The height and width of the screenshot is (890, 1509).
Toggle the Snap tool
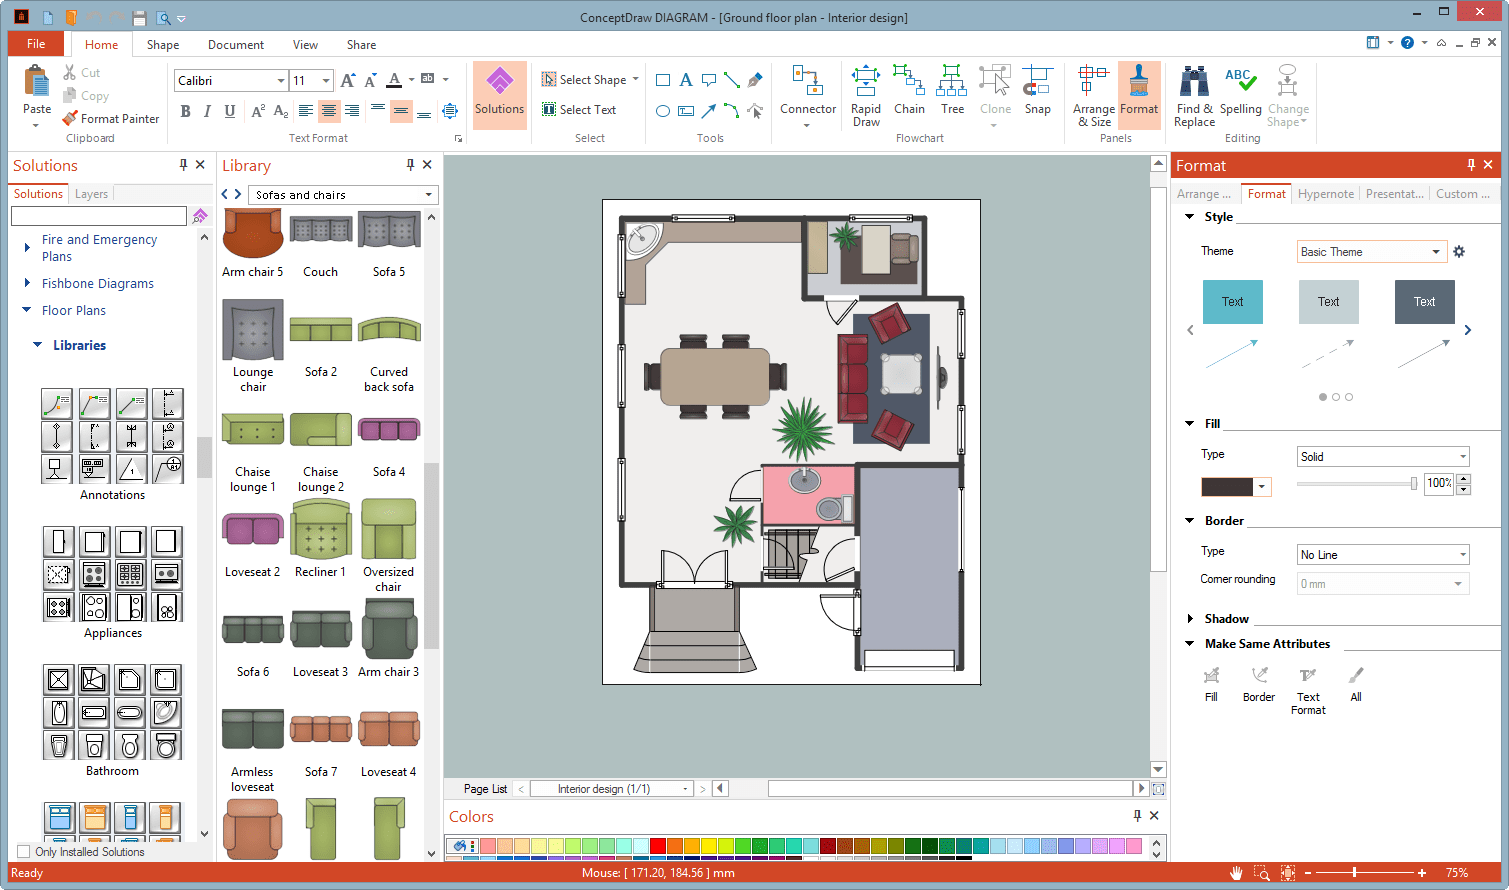pos(1037,95)
